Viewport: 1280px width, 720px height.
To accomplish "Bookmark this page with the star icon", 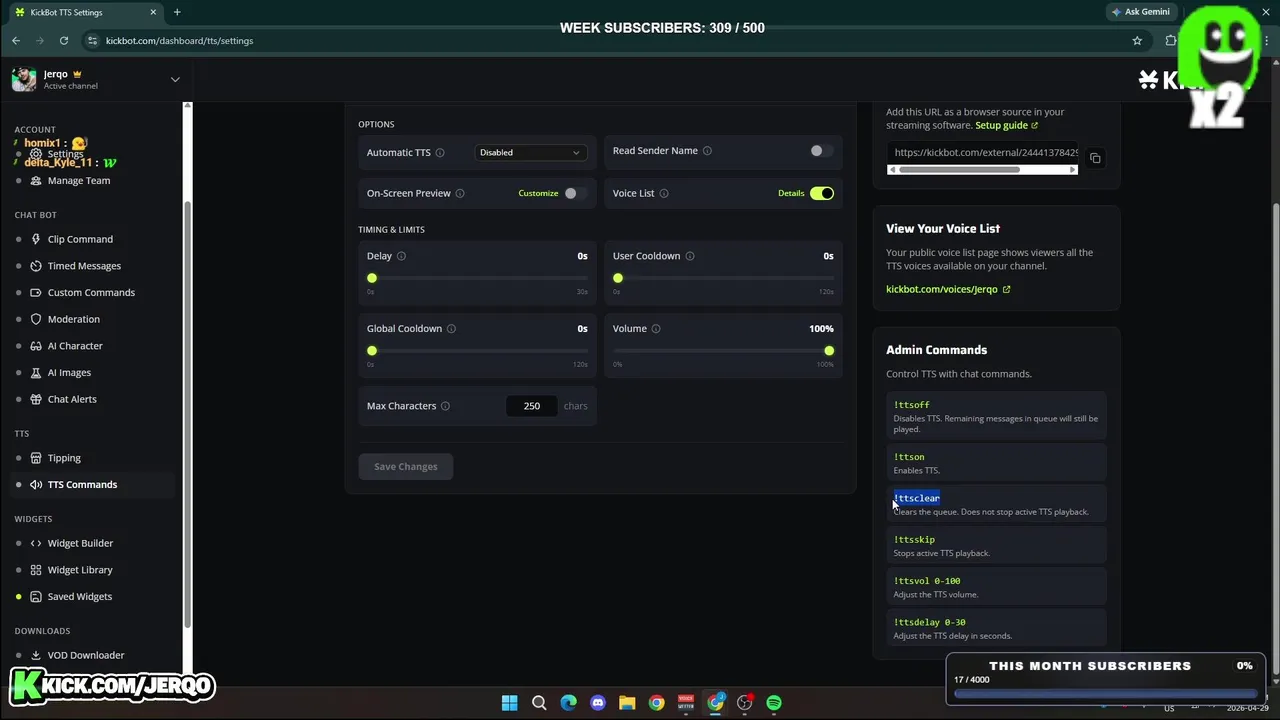I will tap(1137, 41).
